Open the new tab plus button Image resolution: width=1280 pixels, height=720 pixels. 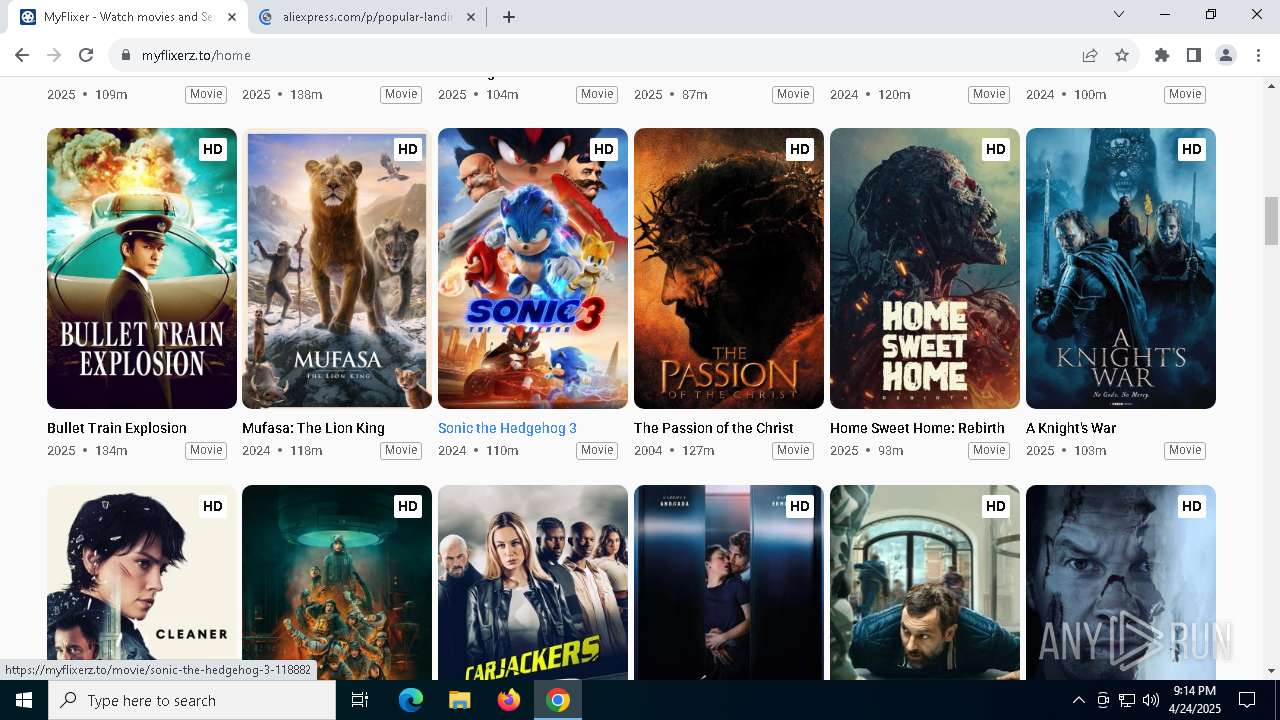(509, 17)
